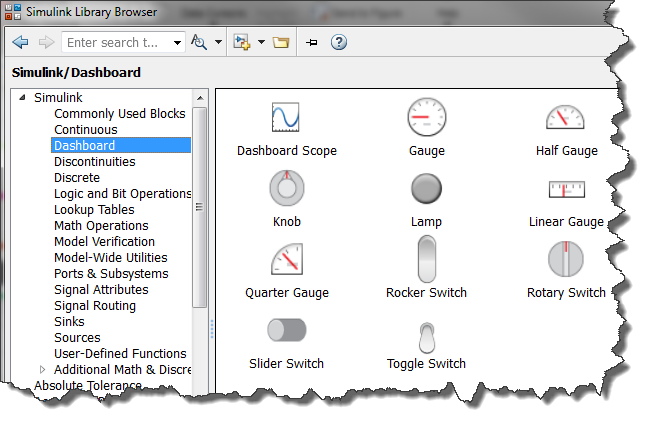Select the Gauge block icon

[426, 118]
